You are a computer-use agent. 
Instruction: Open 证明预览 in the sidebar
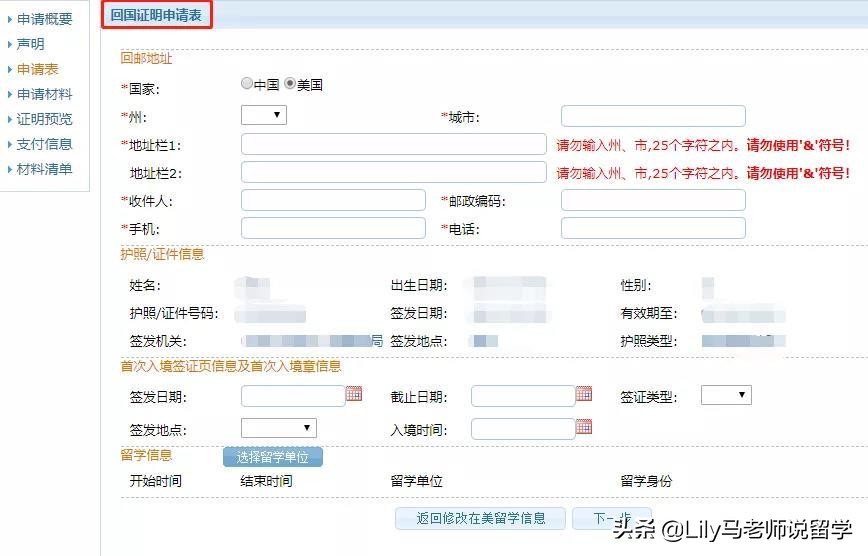click(x=45, y=119)
